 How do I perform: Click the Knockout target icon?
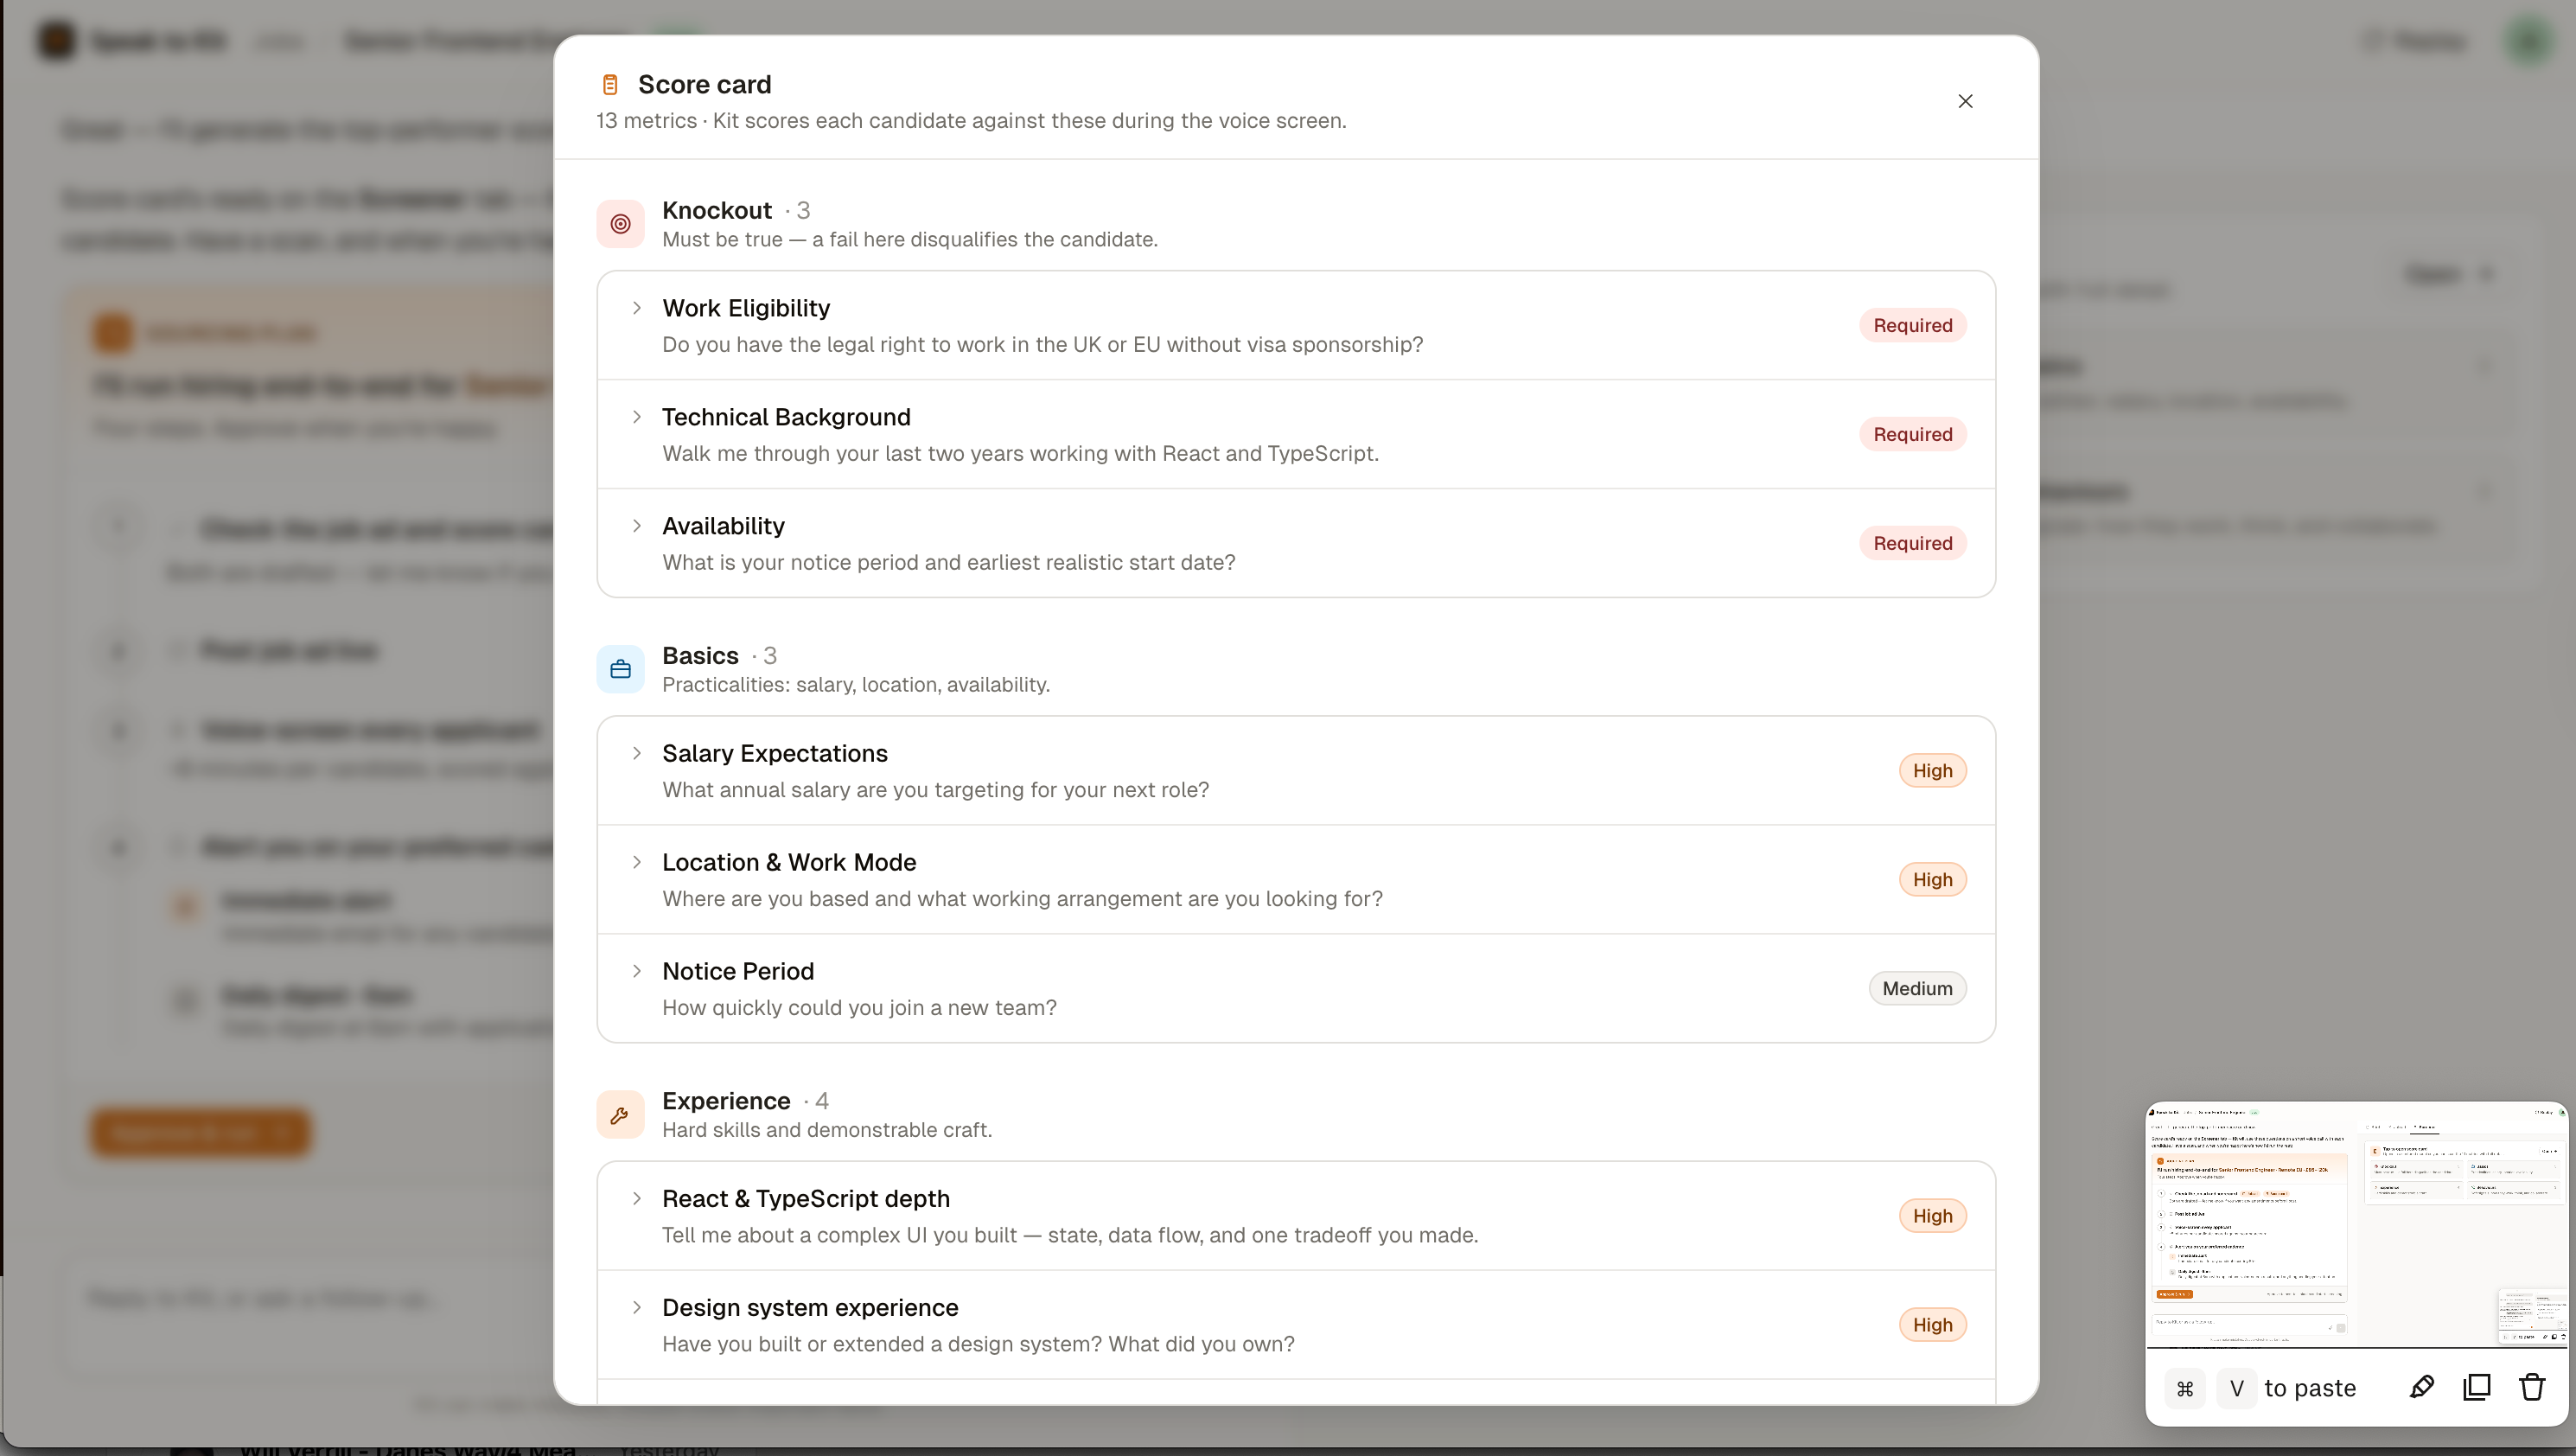click(620, 224)
